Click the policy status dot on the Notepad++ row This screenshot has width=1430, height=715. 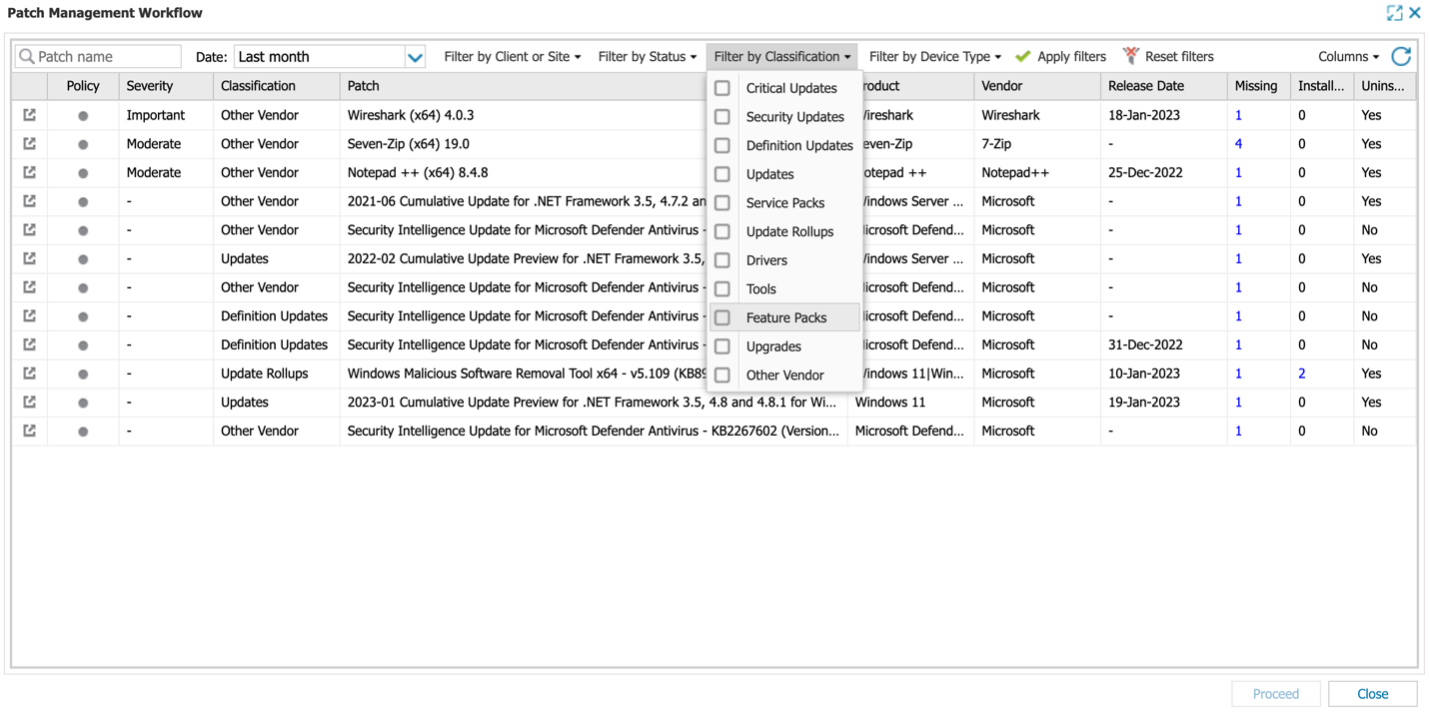82,172
